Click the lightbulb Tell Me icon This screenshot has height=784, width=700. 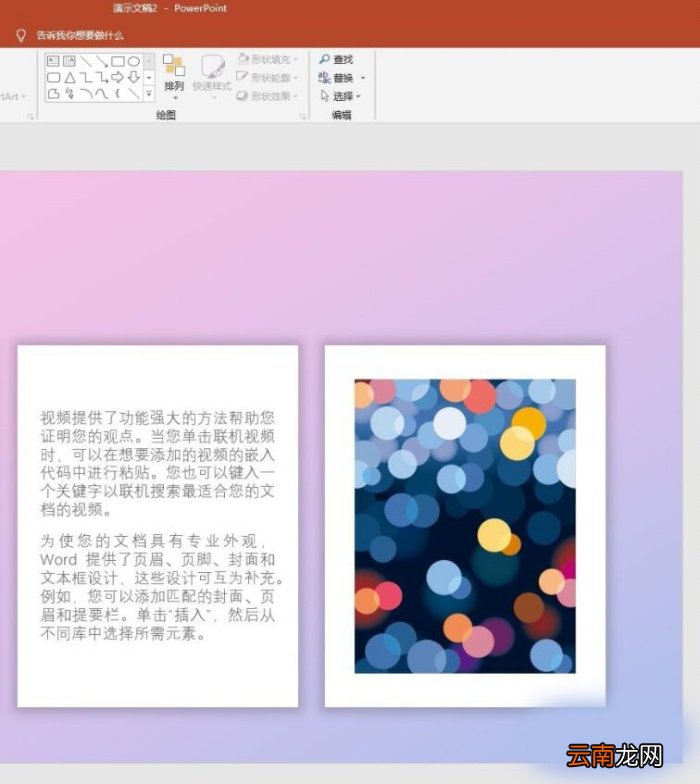tap(20, 35)
